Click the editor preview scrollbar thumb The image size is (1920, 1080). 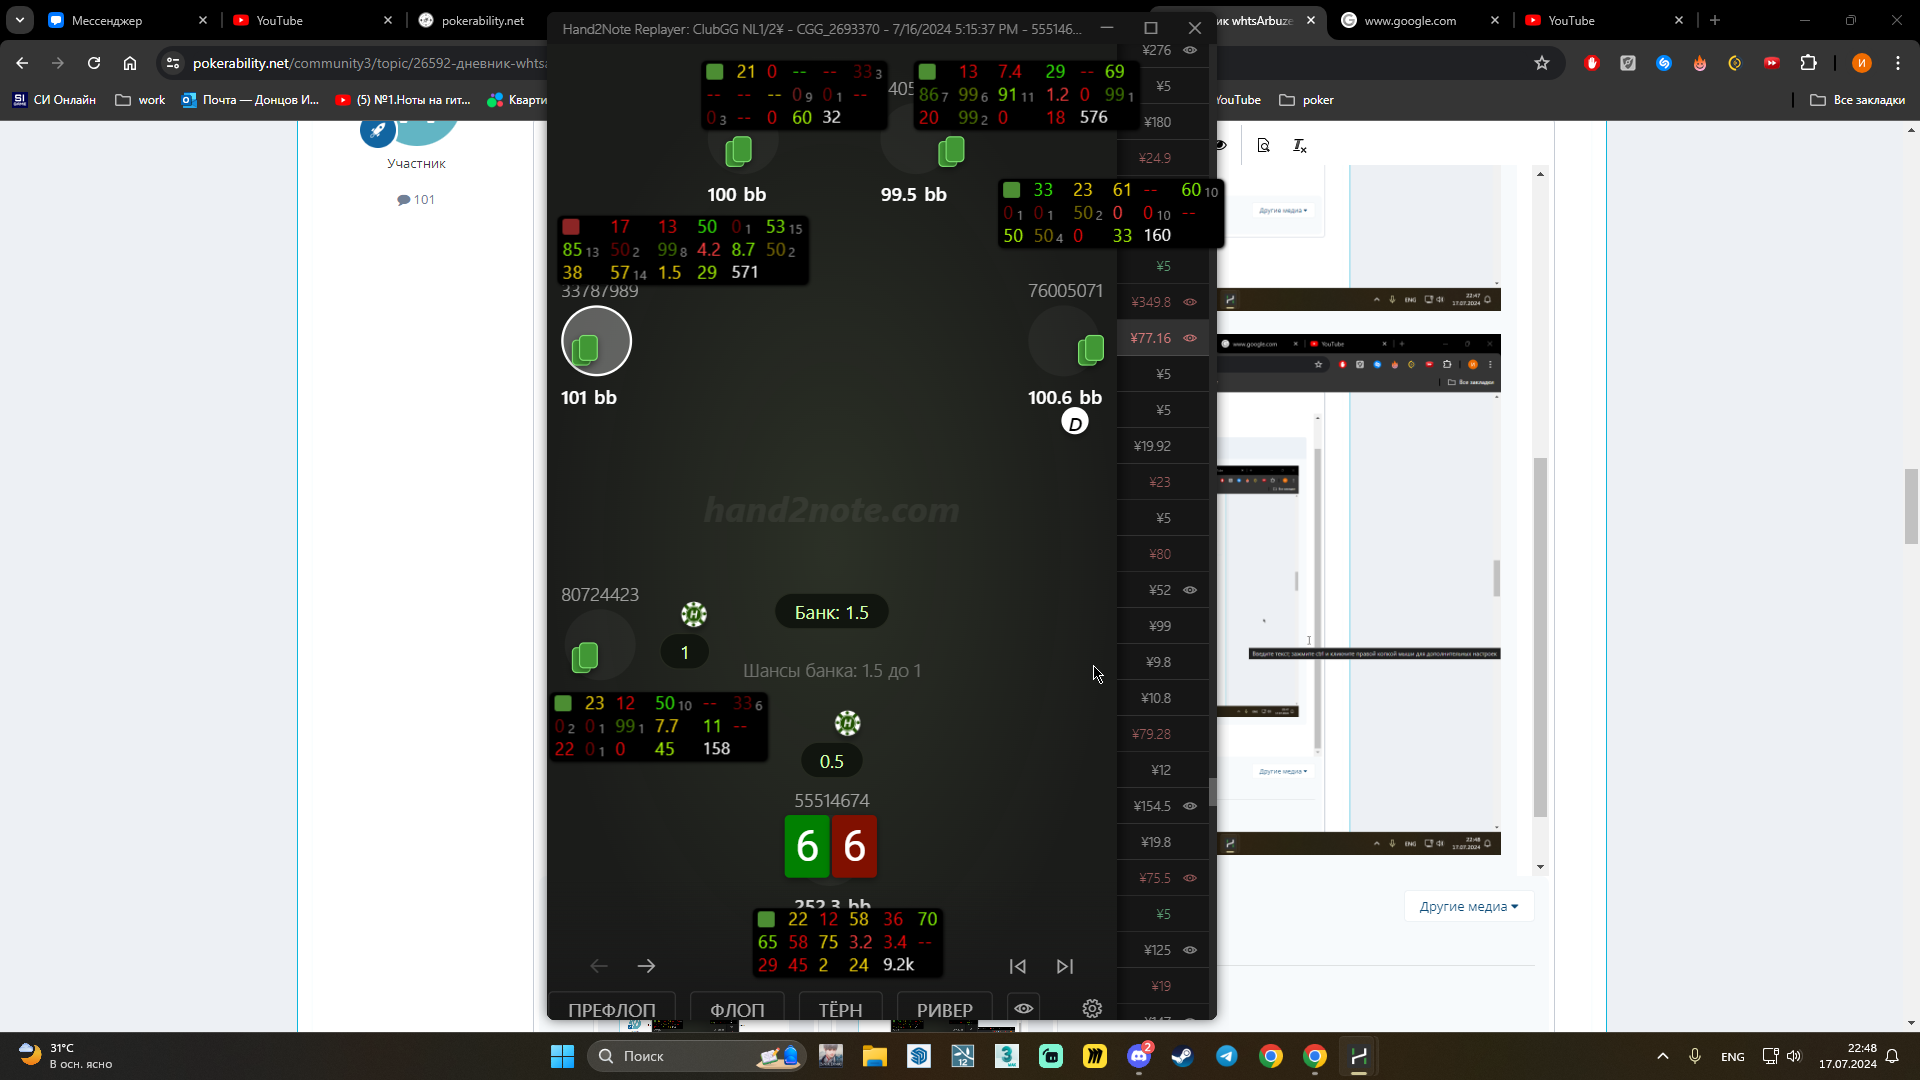click(1540, 637)
